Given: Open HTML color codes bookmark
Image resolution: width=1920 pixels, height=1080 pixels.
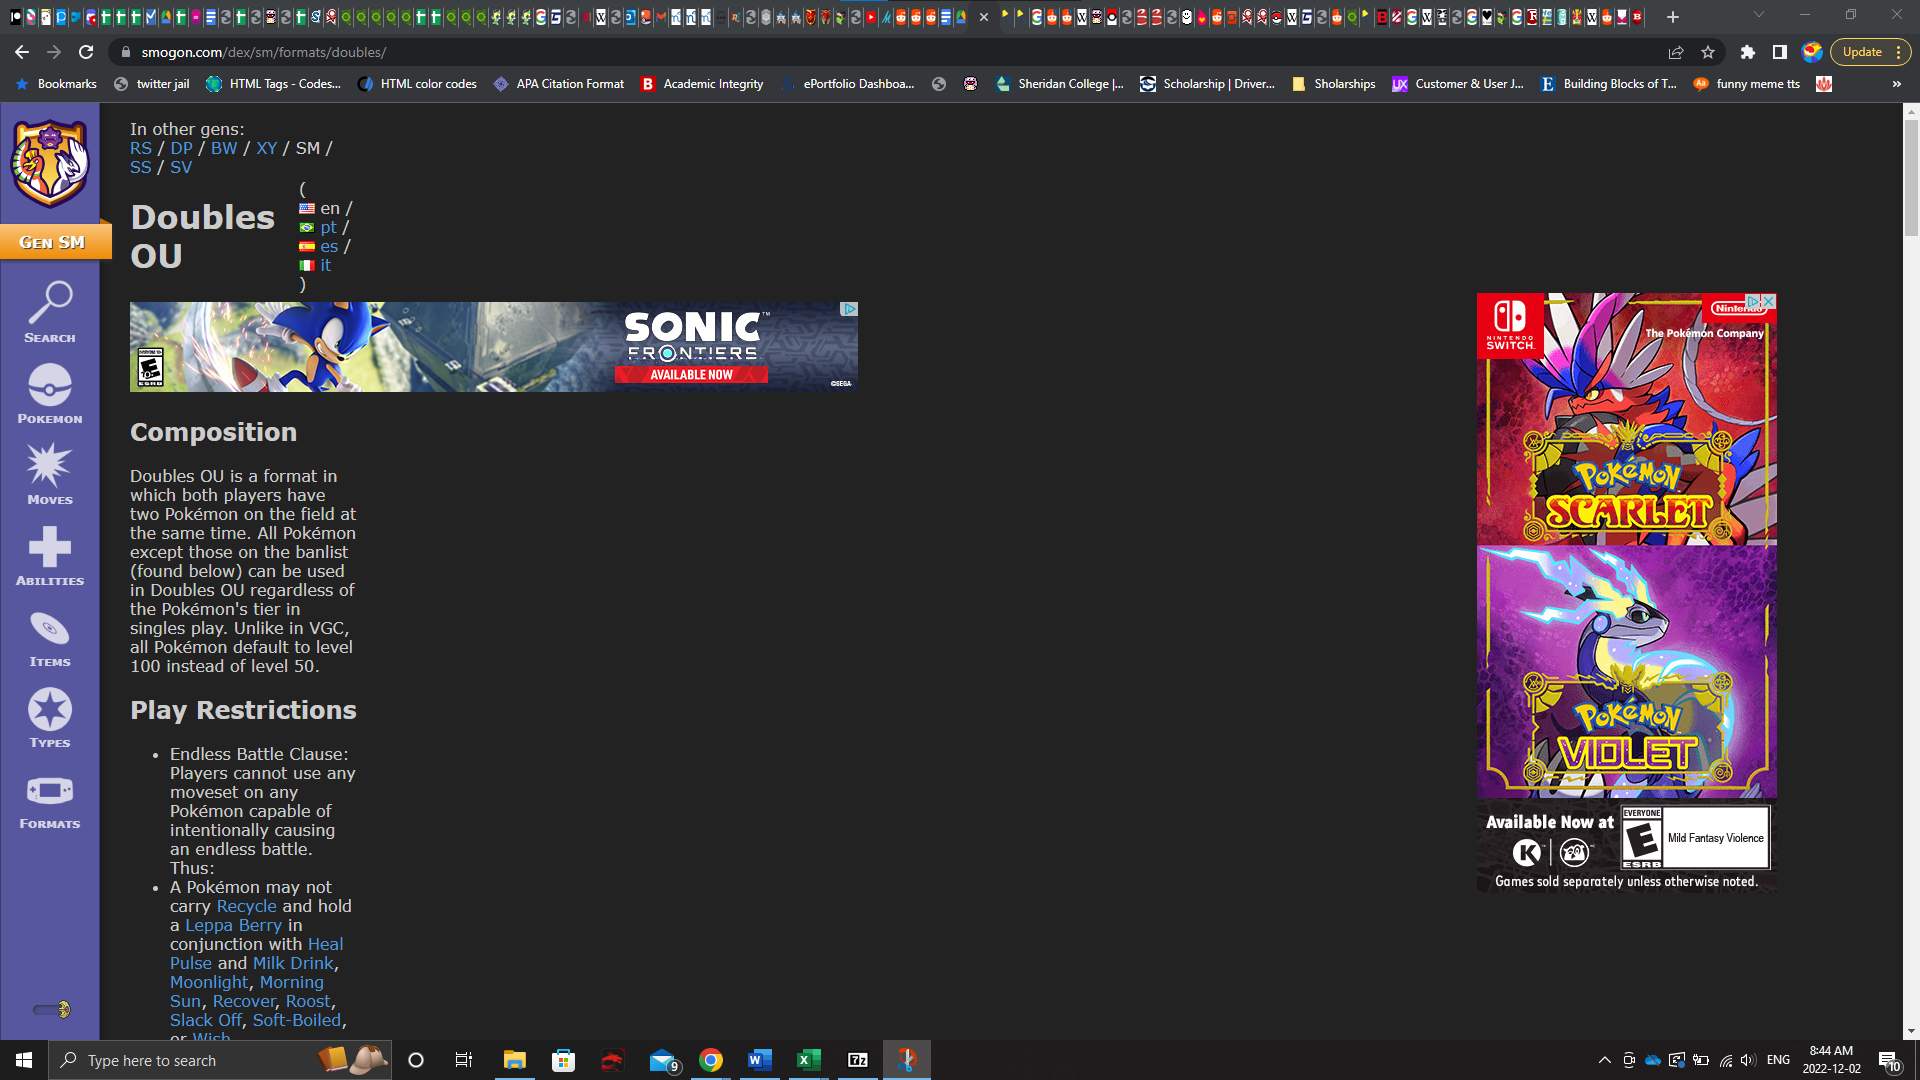Looking at the screenshot, I should [418, 84].
